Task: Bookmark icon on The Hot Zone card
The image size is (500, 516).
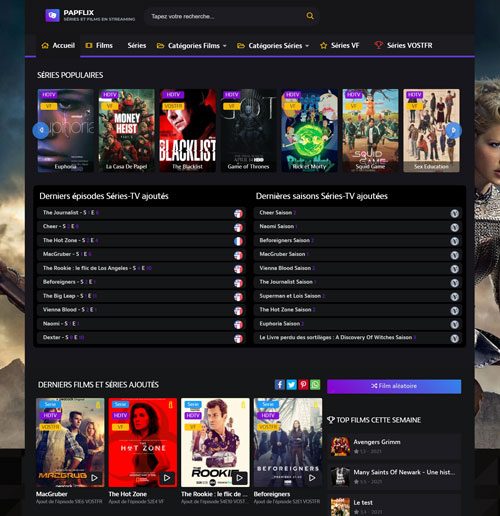Action: tap(171, 405)
